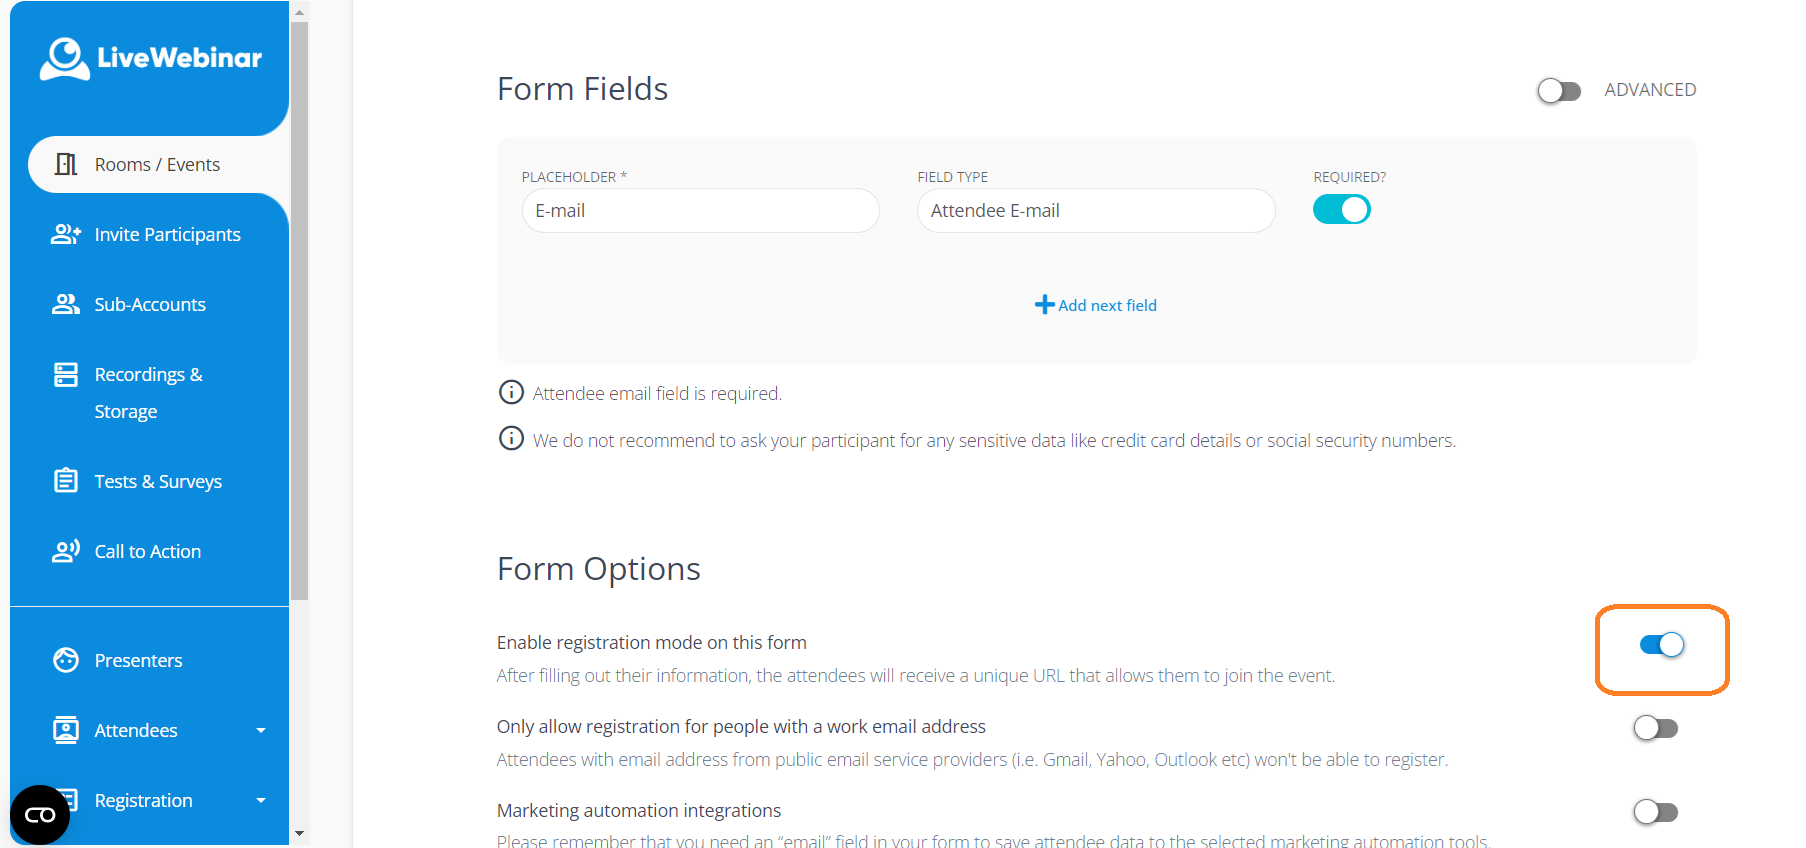Click the Invite Participants person-plus icon
Screen dimensions: 1806x848
66,234
